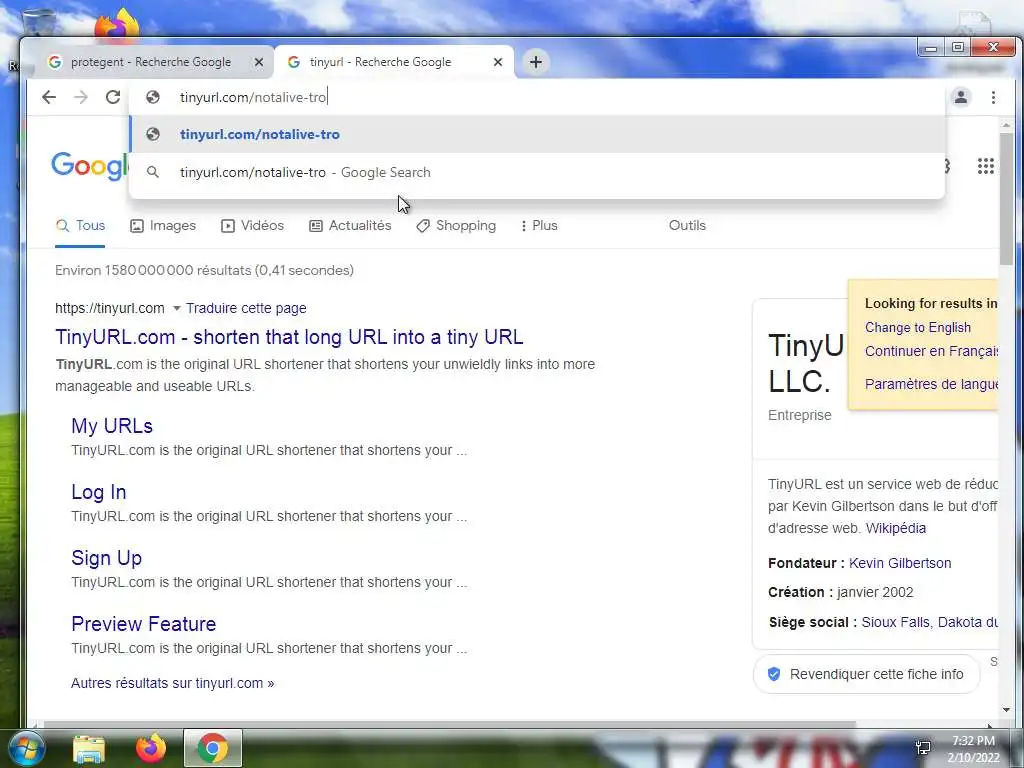Expand the Plus more-options menu

[539, 225]
